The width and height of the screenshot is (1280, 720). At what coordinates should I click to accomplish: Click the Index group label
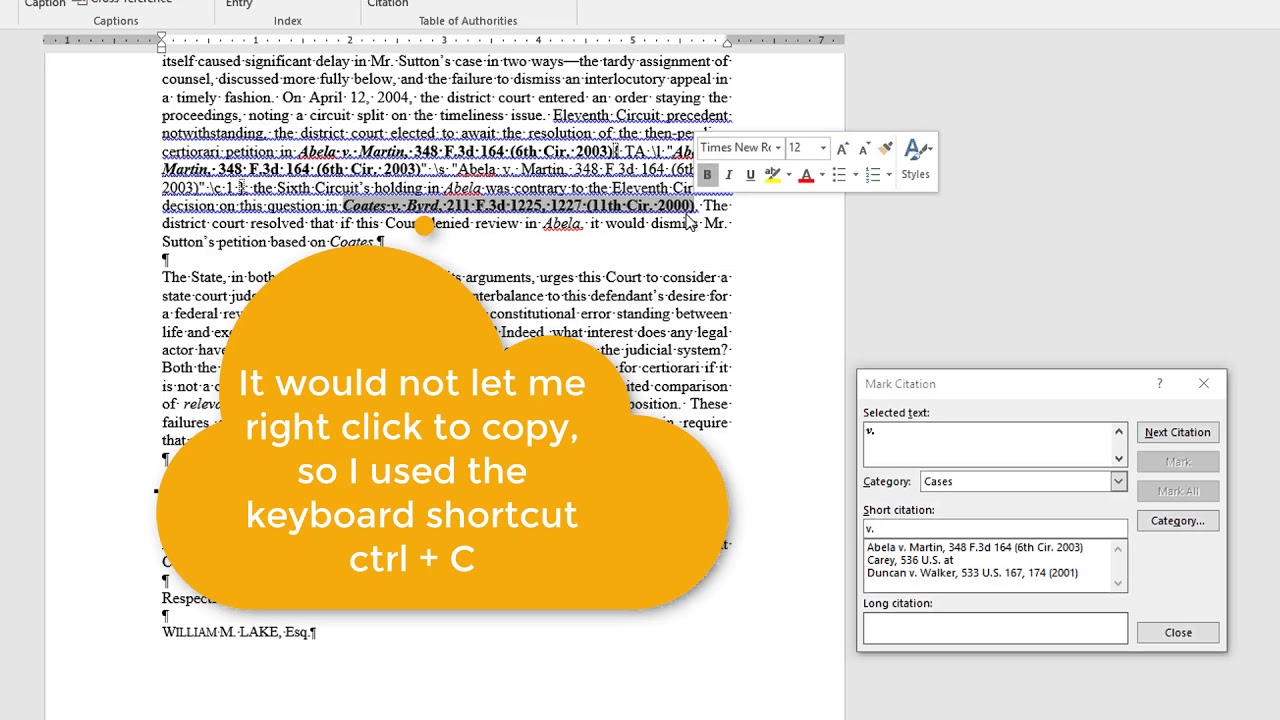click(x=287, y=20)
